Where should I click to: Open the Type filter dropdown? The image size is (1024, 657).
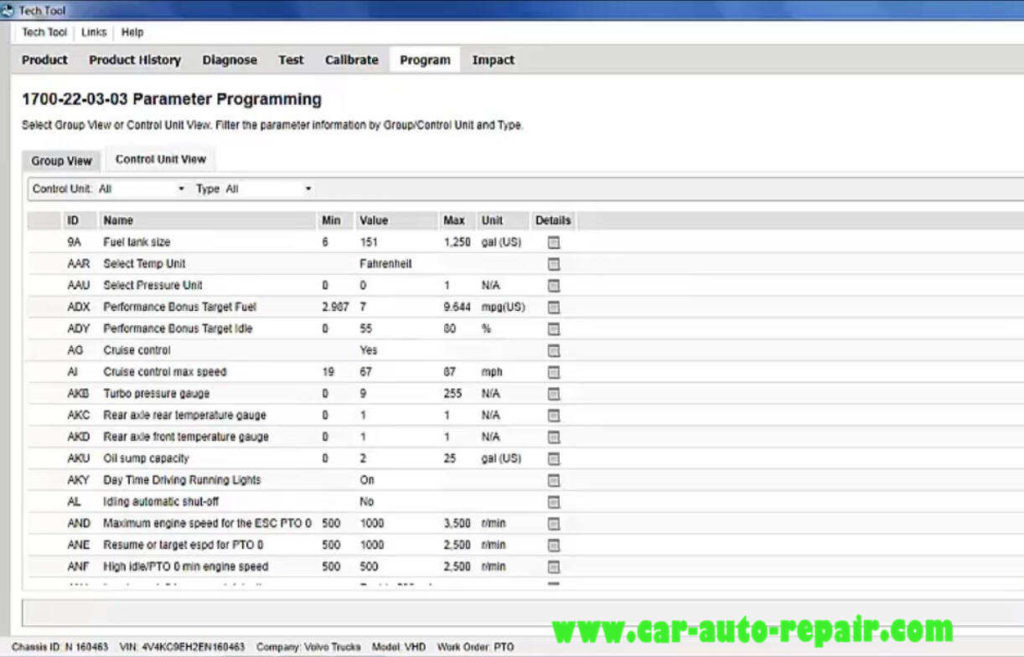pyautogui.click(x=307, y=188)
